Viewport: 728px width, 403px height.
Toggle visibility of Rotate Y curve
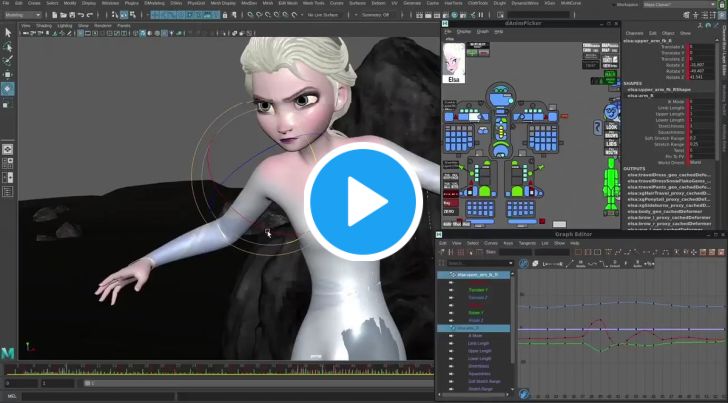[x=451, y=313]
